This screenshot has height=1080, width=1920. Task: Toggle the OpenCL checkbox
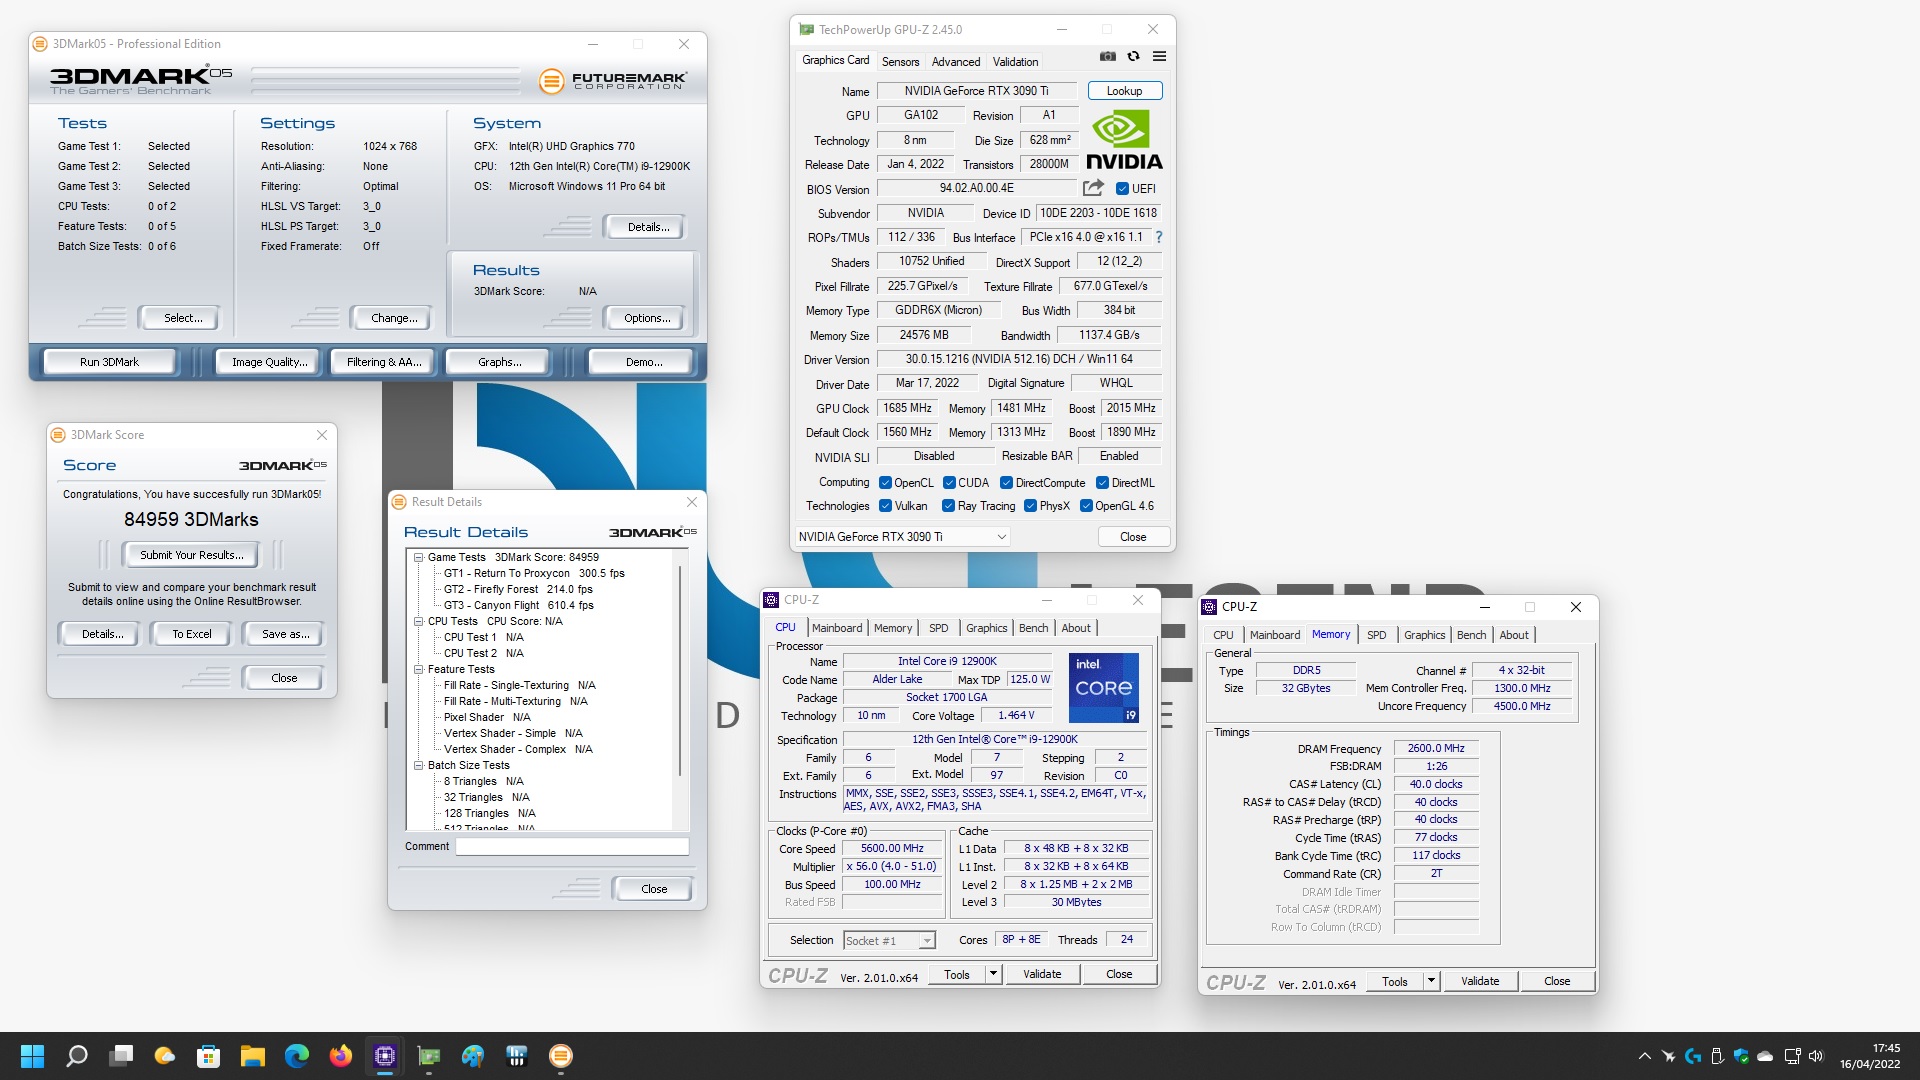click(885, 483)
